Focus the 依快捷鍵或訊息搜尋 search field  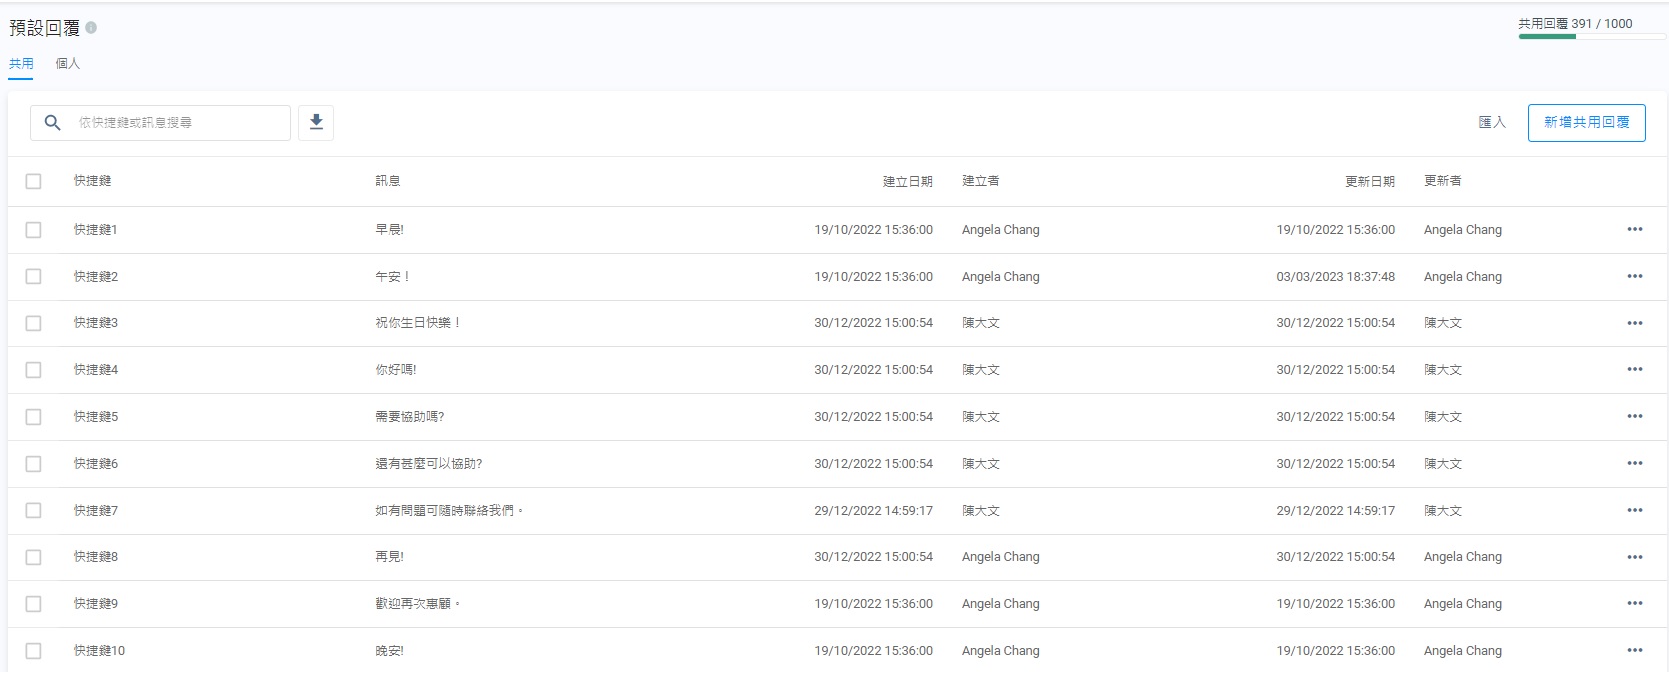pos(175,122)
